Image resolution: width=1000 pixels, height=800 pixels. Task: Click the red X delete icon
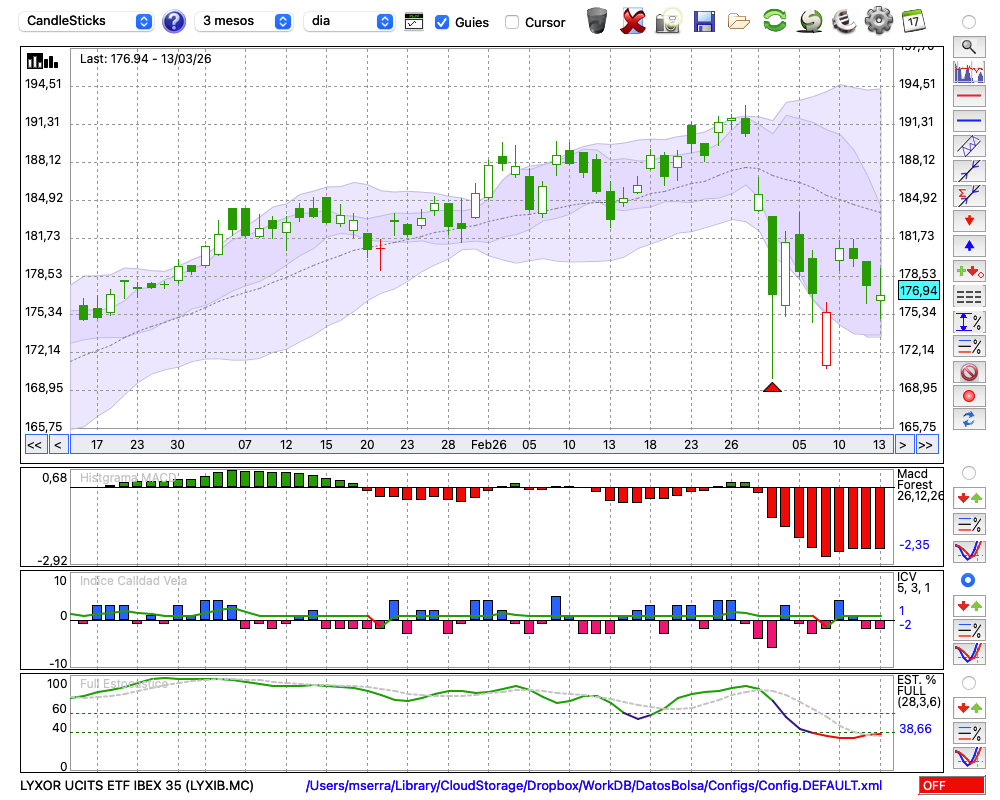coord(633,21)
